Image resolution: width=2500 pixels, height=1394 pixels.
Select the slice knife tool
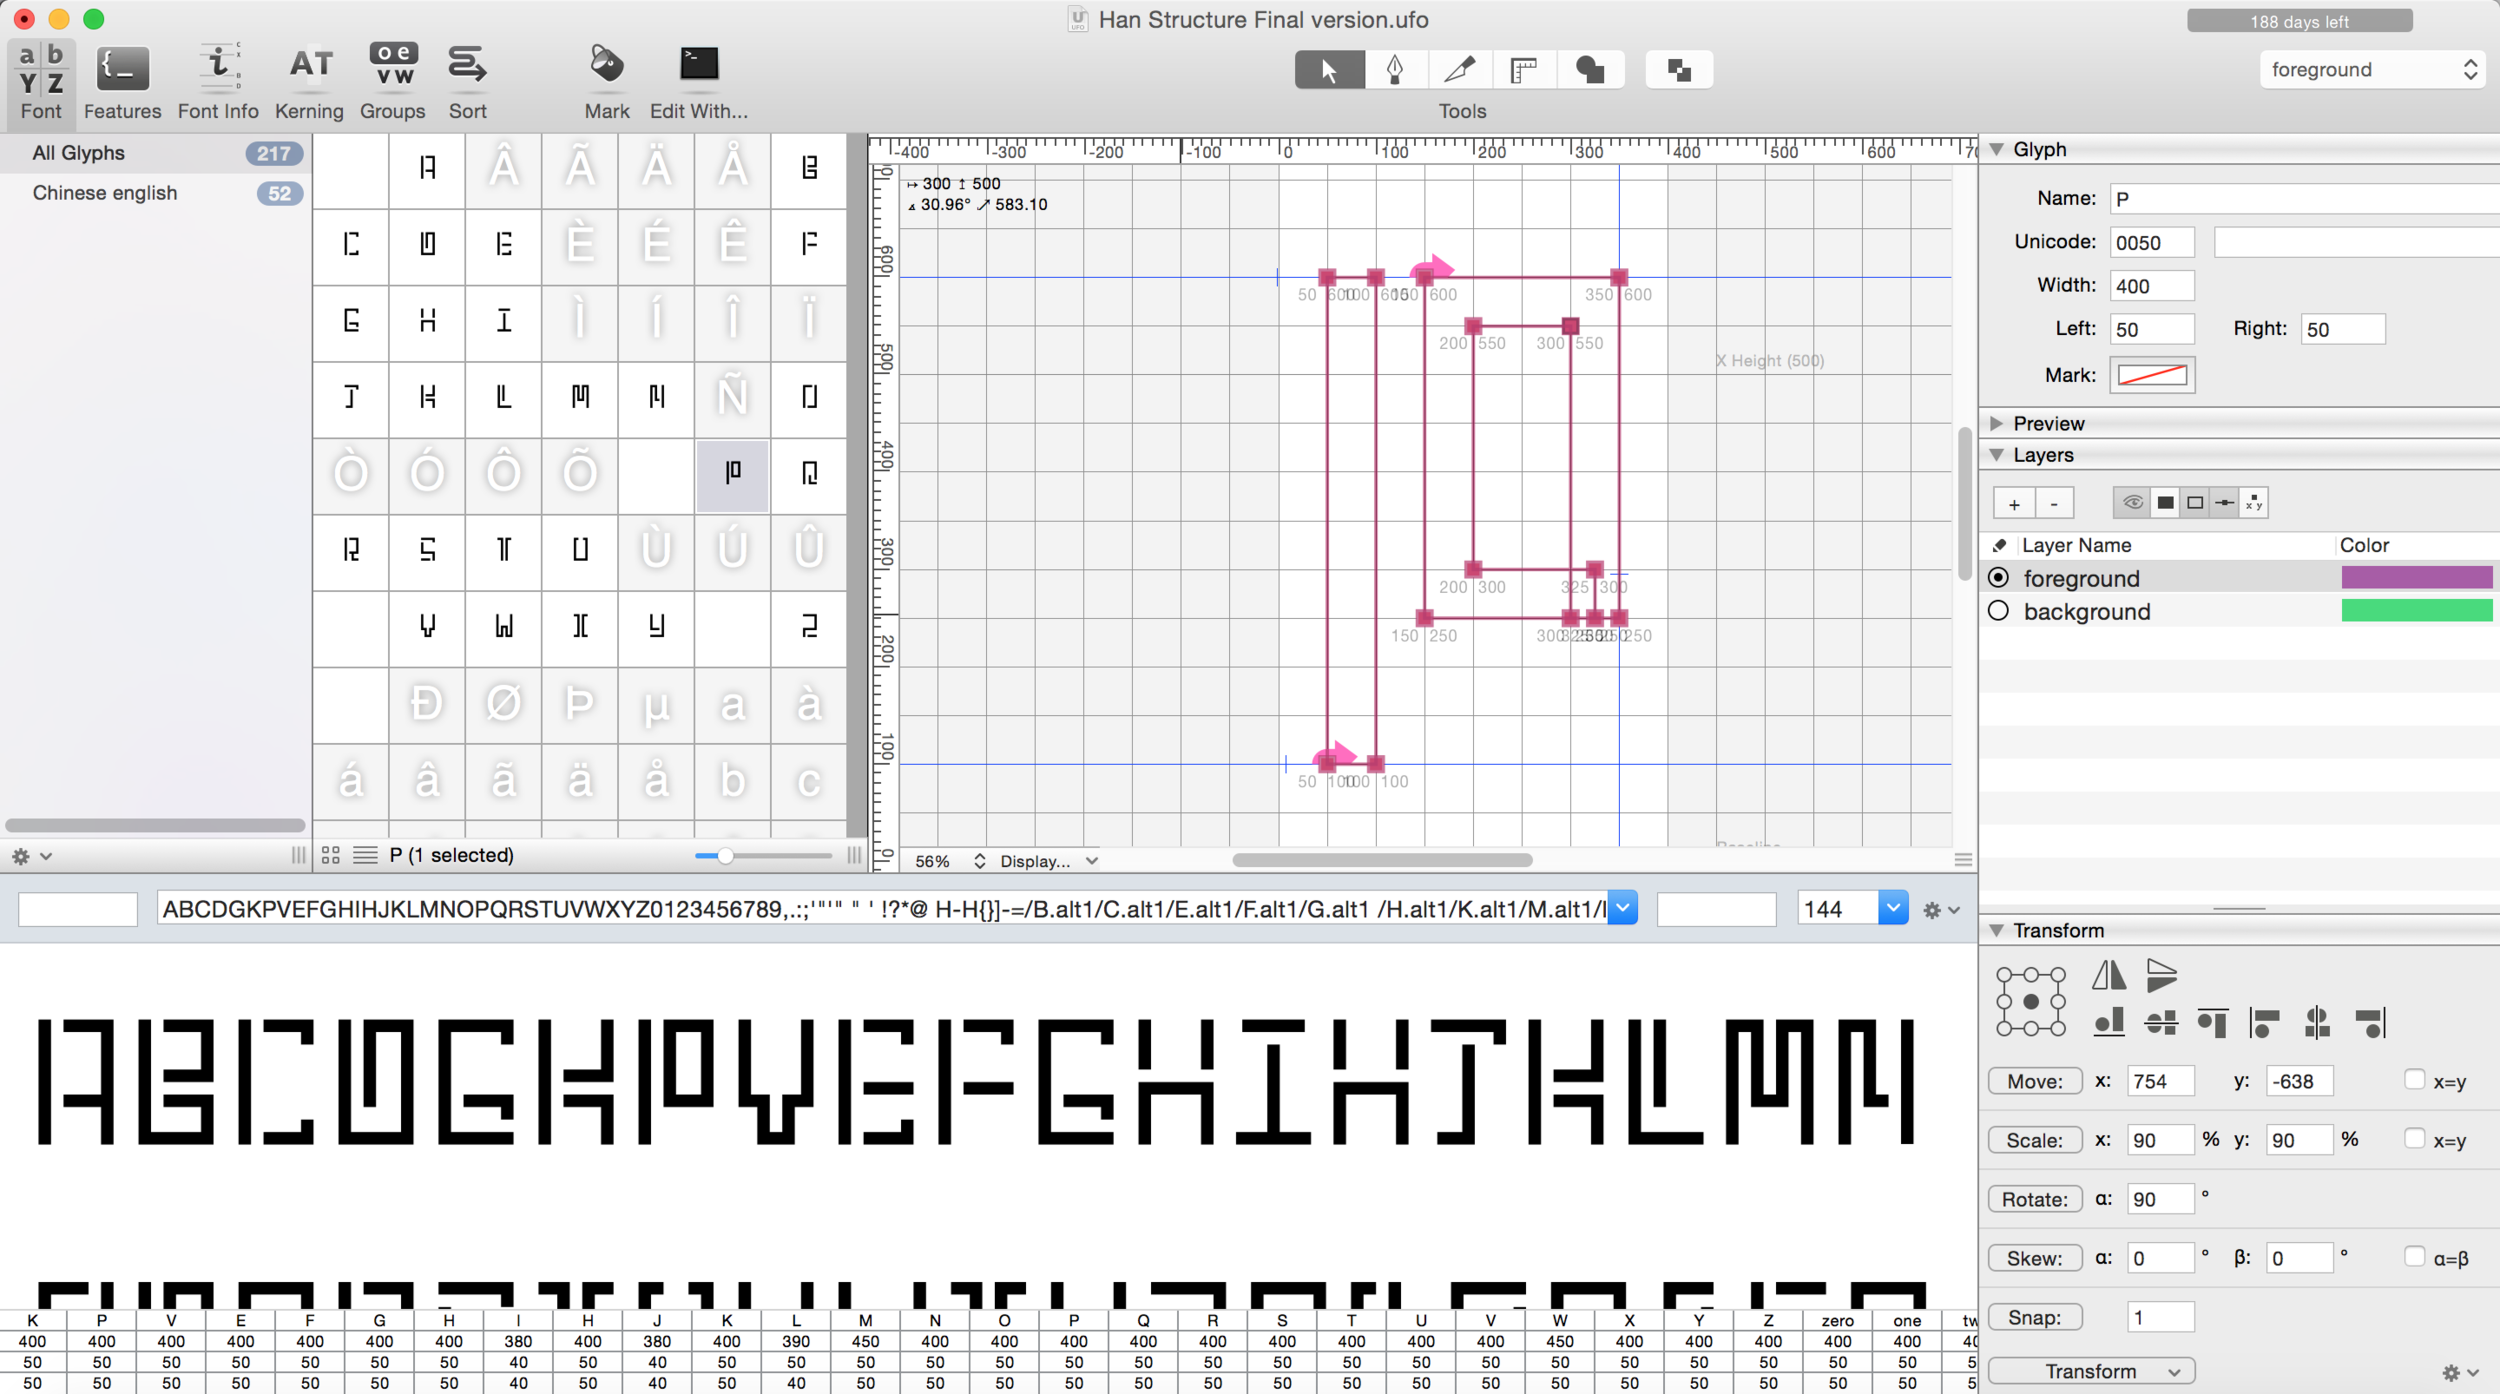(1459, 70)
